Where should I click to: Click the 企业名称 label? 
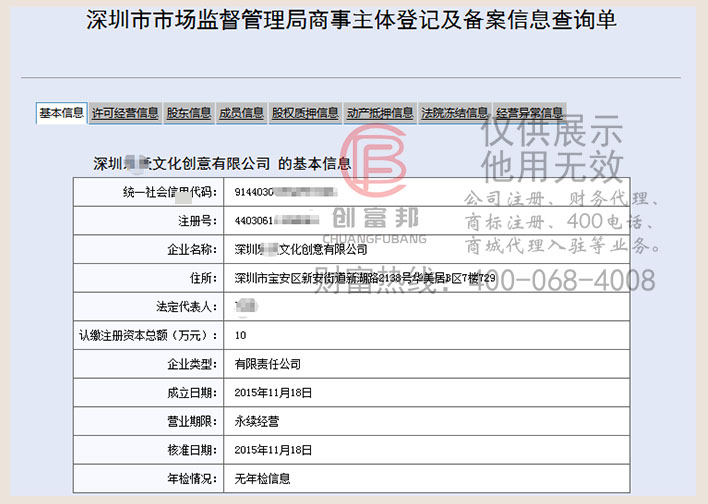click(x=192, y=249)
